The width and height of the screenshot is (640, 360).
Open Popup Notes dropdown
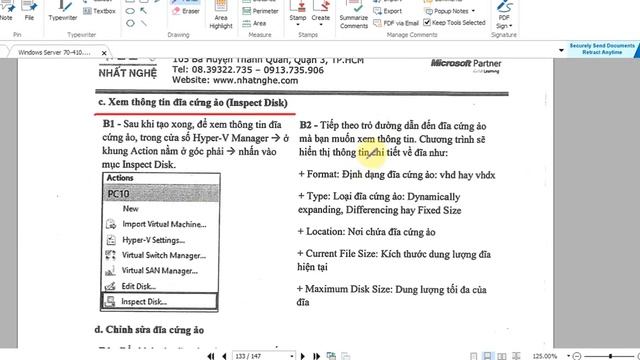(473, 11)
